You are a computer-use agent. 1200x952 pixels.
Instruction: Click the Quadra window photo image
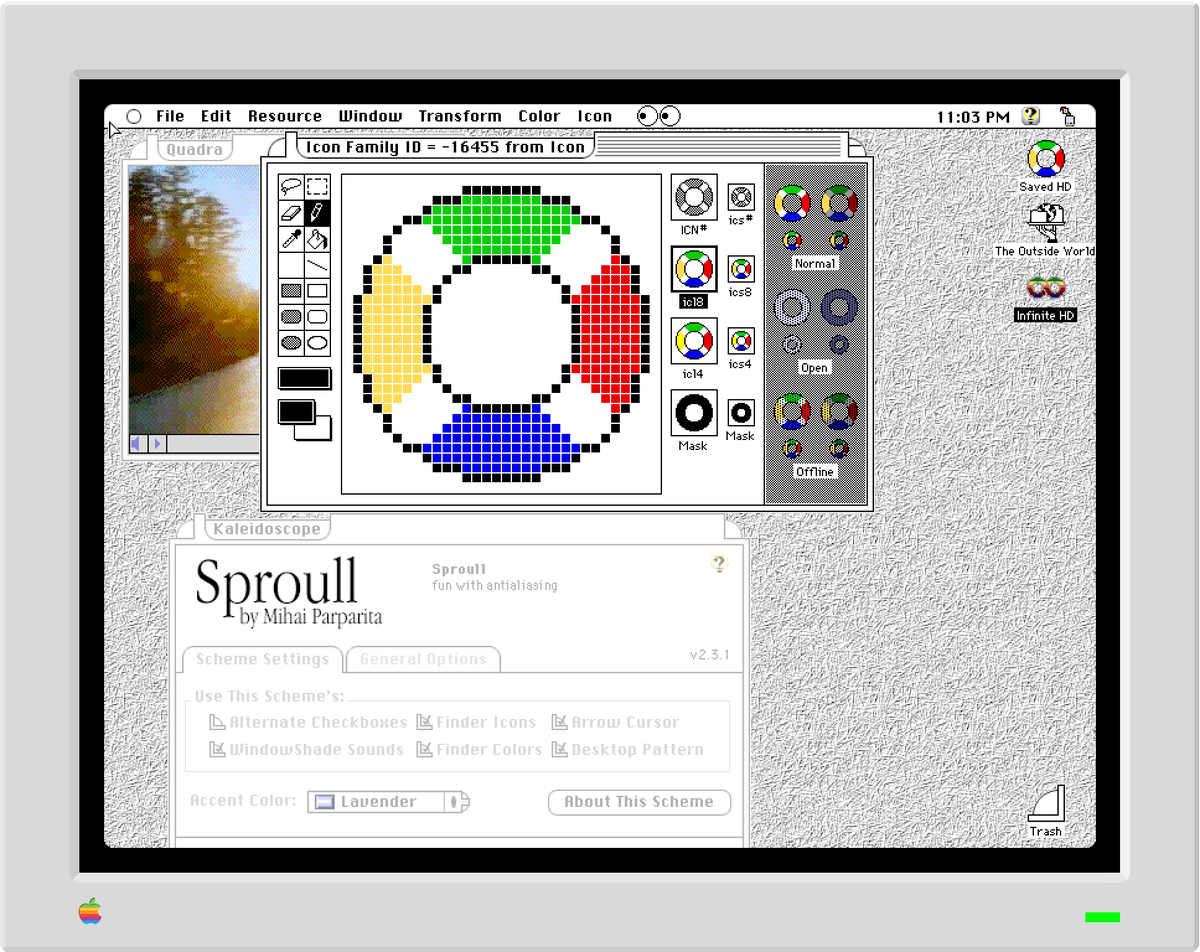[194, 299]
